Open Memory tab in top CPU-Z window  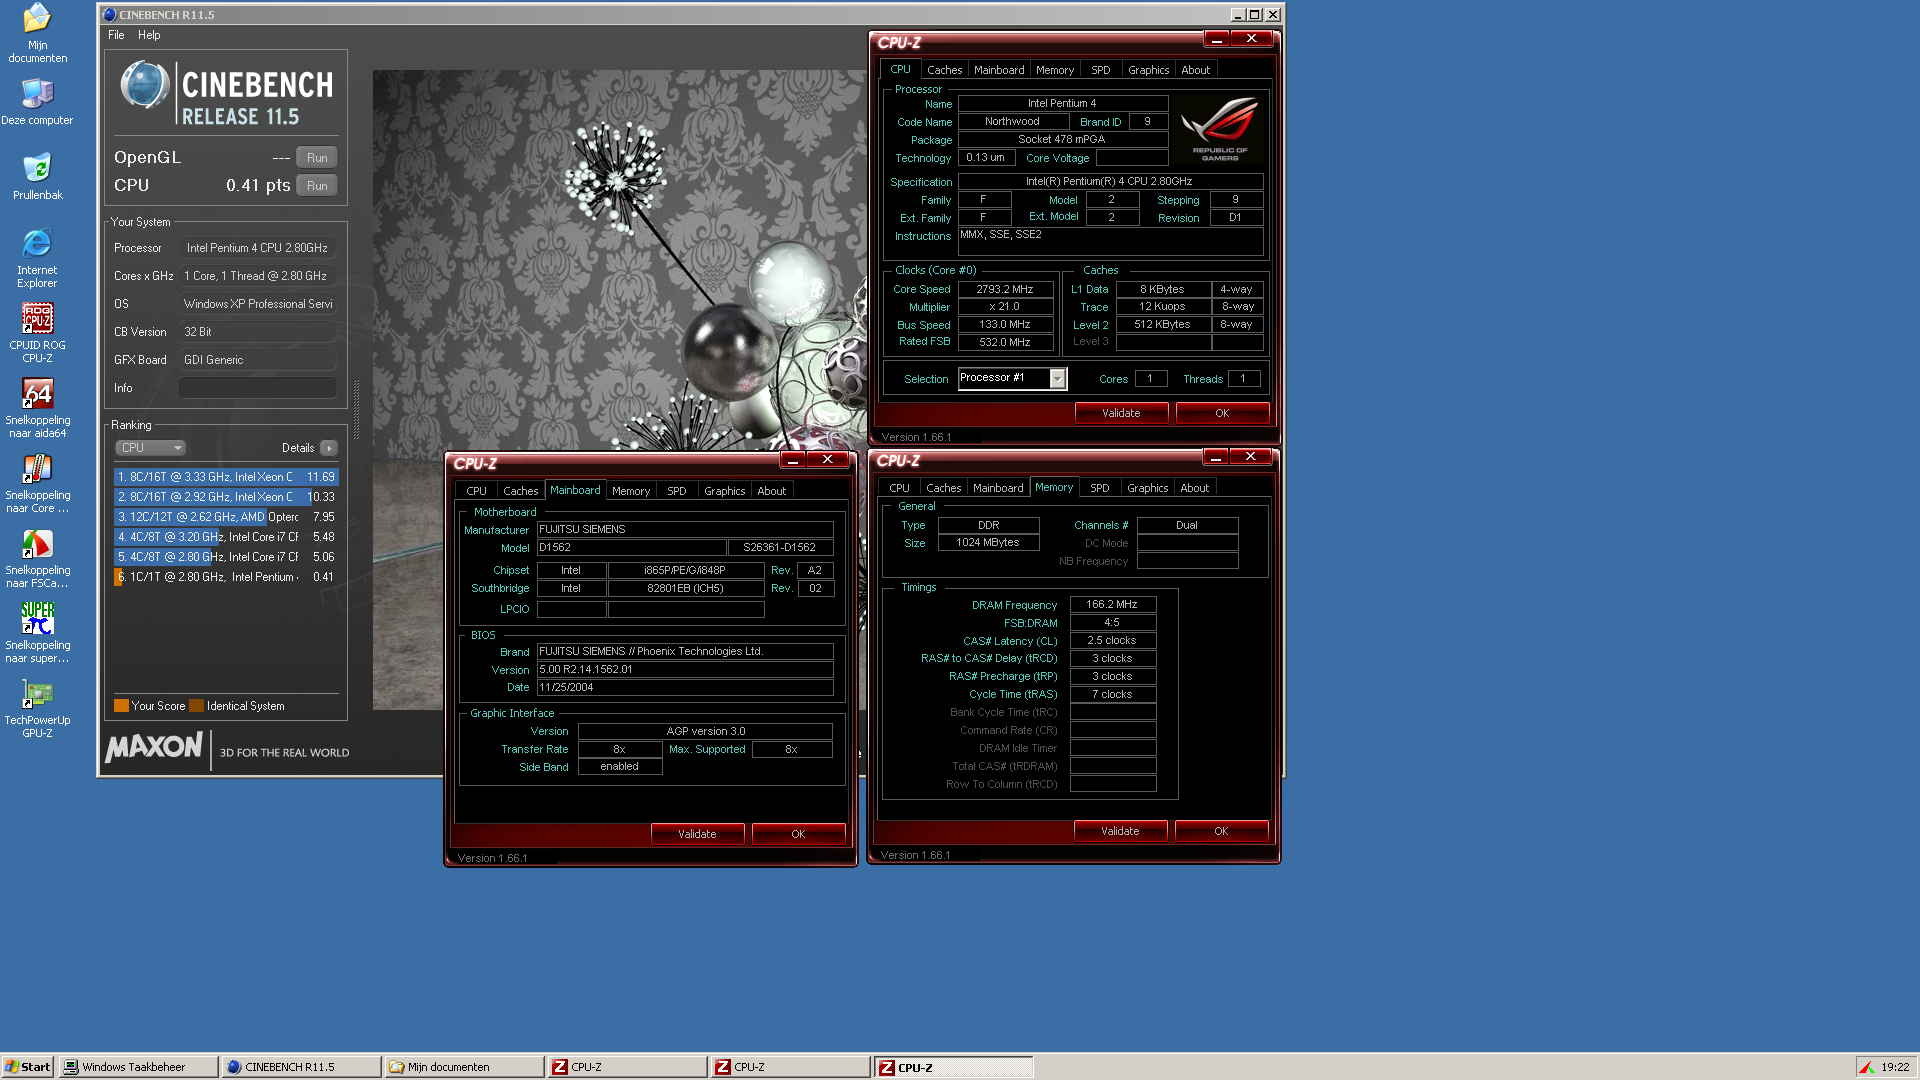(1055, 70)
